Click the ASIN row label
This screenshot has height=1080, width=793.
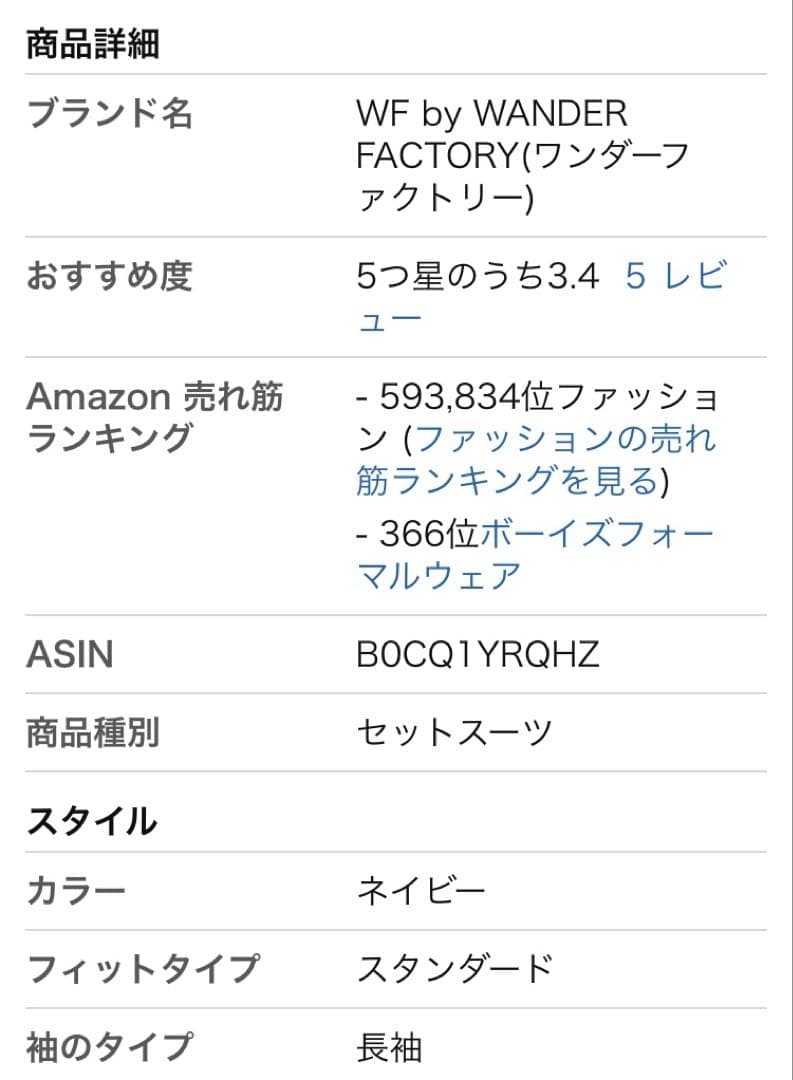[70, 655]
